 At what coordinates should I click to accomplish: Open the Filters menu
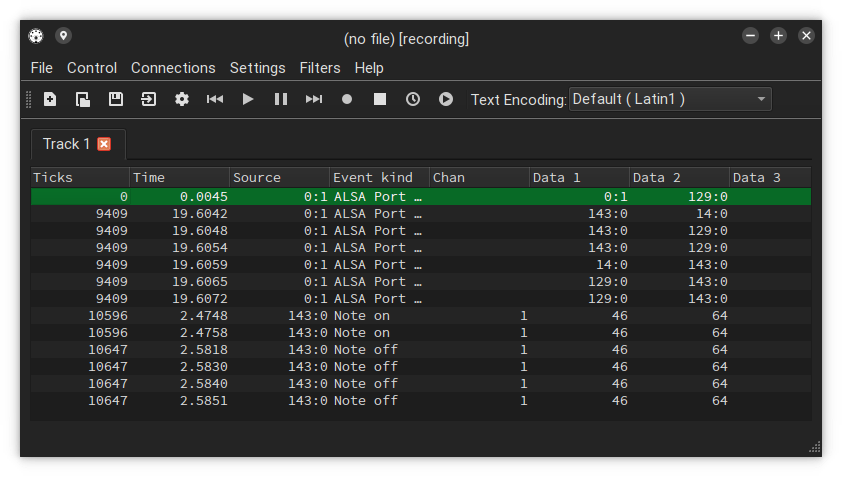(320, 68)
